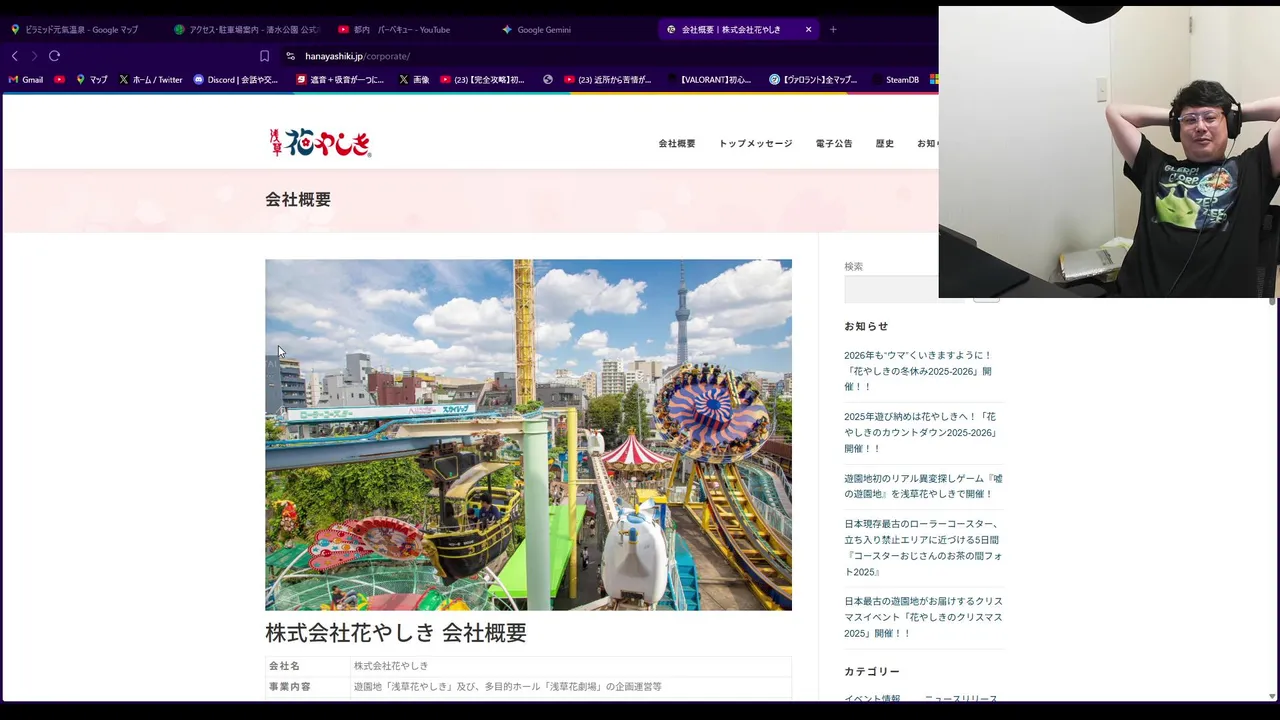Open site settings icon beside URL
This screenshot has height=720, width=1280.
tap(290, 56)
